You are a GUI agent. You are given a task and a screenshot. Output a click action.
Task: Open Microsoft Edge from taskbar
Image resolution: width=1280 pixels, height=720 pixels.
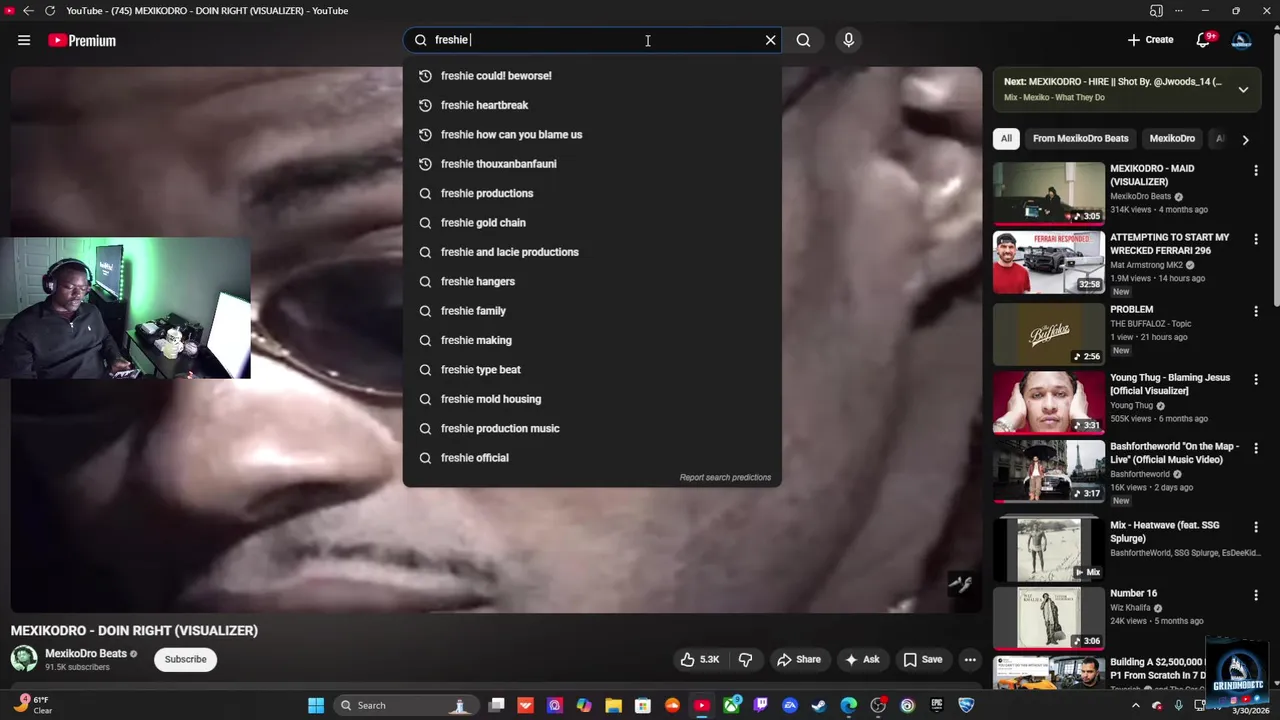848,705
